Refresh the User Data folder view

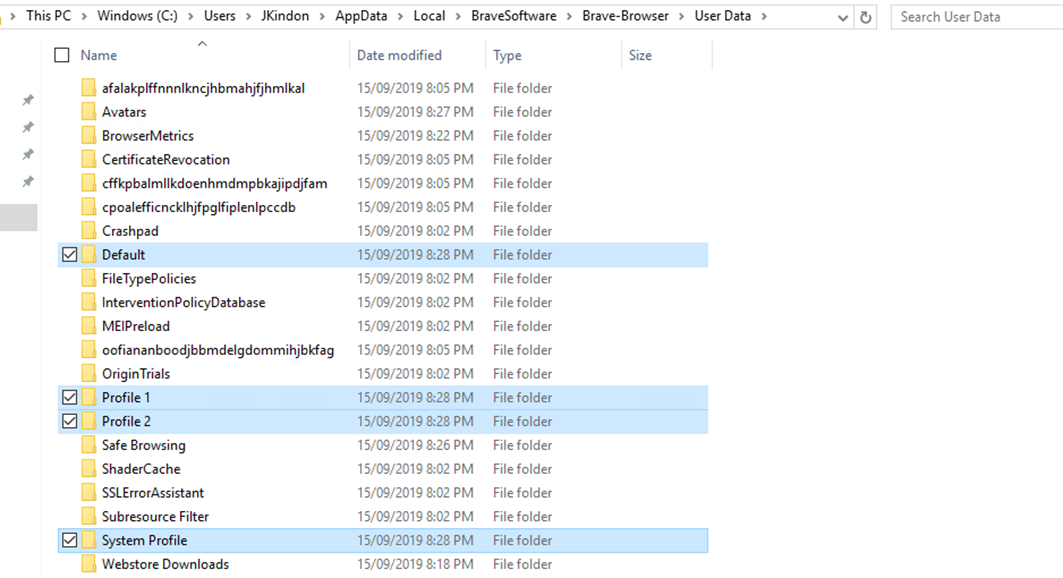click(x=866, y=18)
